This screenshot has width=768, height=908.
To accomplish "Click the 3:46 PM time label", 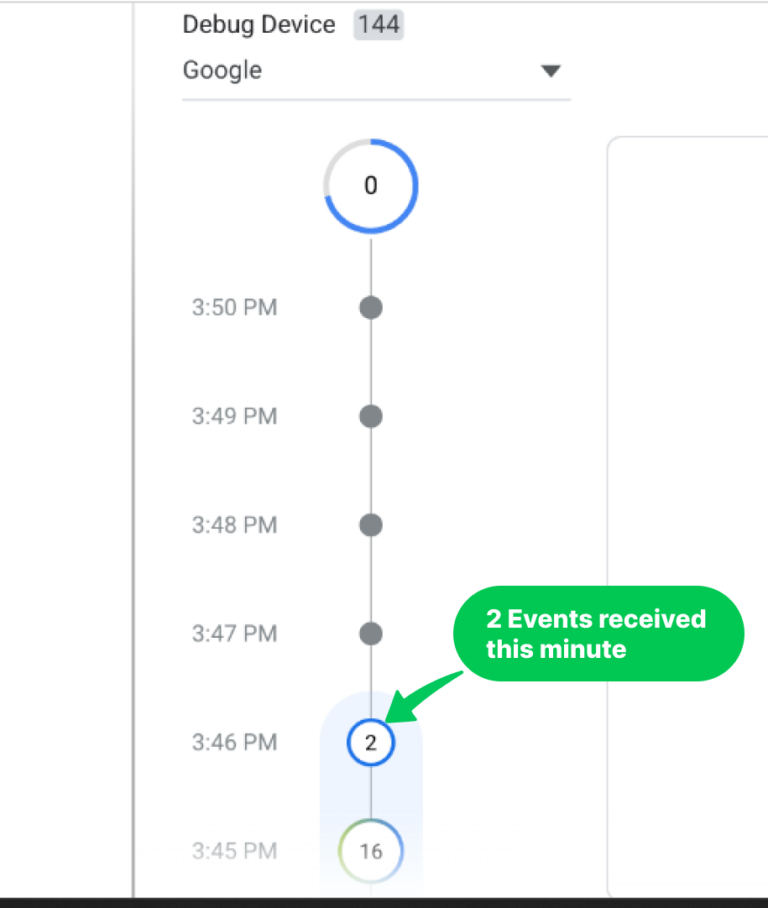I will [234, 743].
